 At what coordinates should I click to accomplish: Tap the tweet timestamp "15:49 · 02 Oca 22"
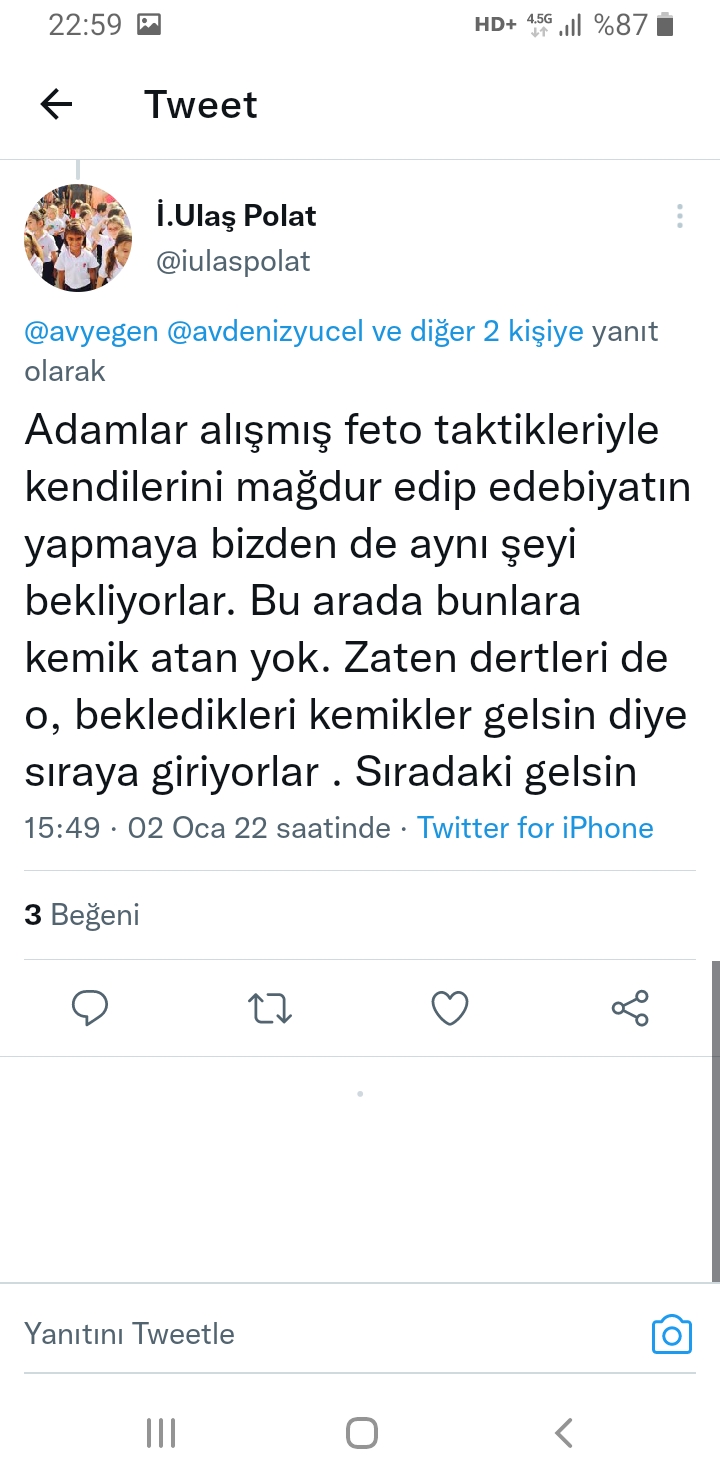160,828
